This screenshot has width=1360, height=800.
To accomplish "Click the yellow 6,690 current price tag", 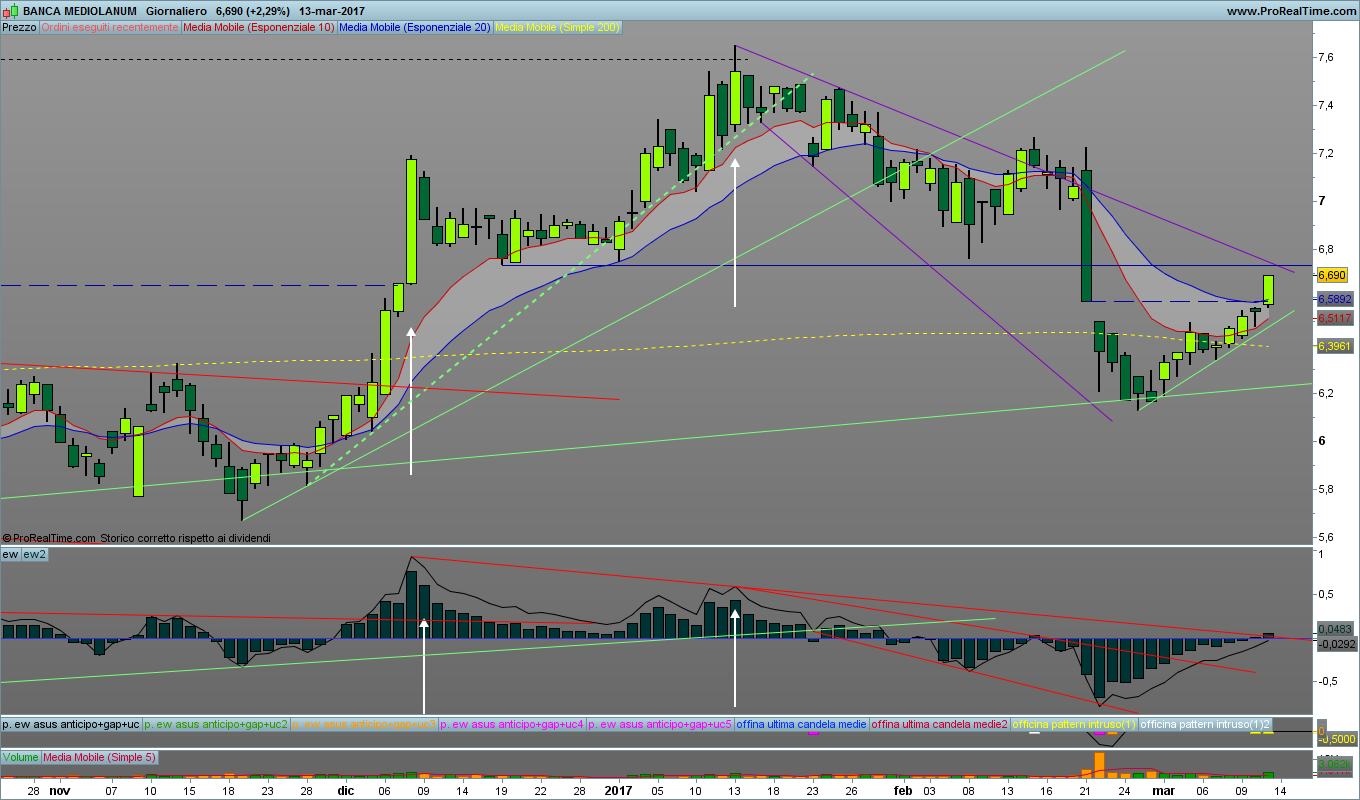I will (x=1332, y=274).
